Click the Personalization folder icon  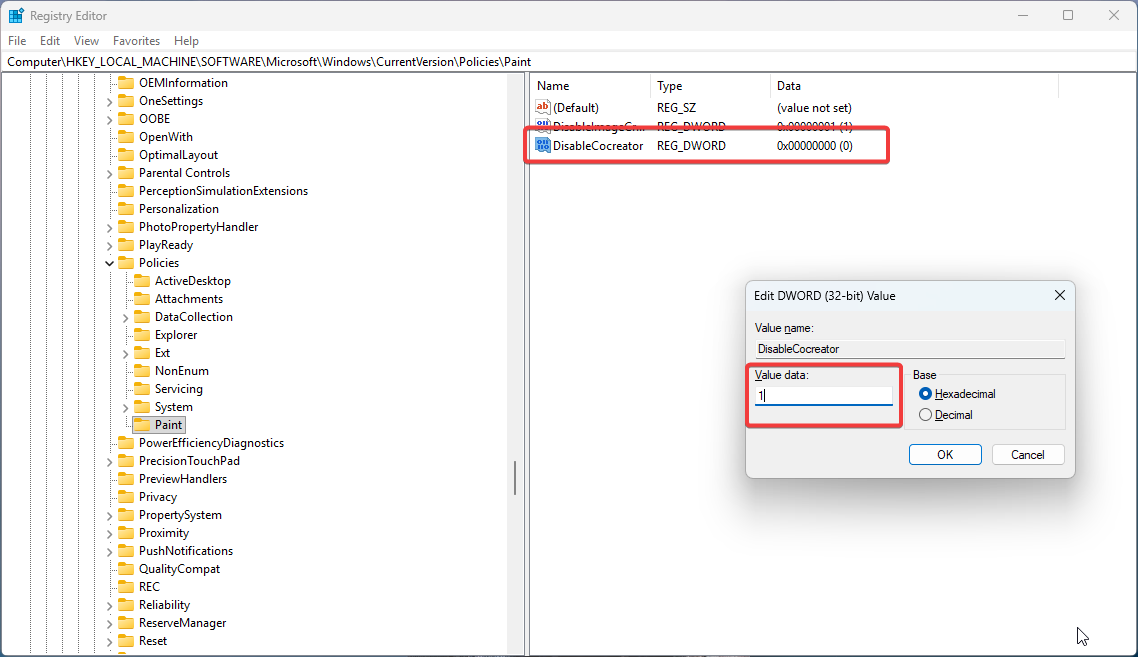click(x=126, y=209)
